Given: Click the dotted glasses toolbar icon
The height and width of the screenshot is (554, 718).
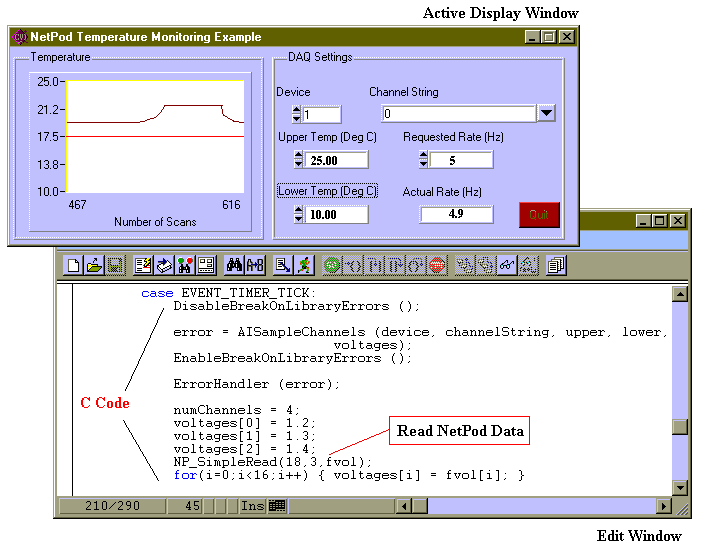Looking at the screenshot, I should [528, 265].
